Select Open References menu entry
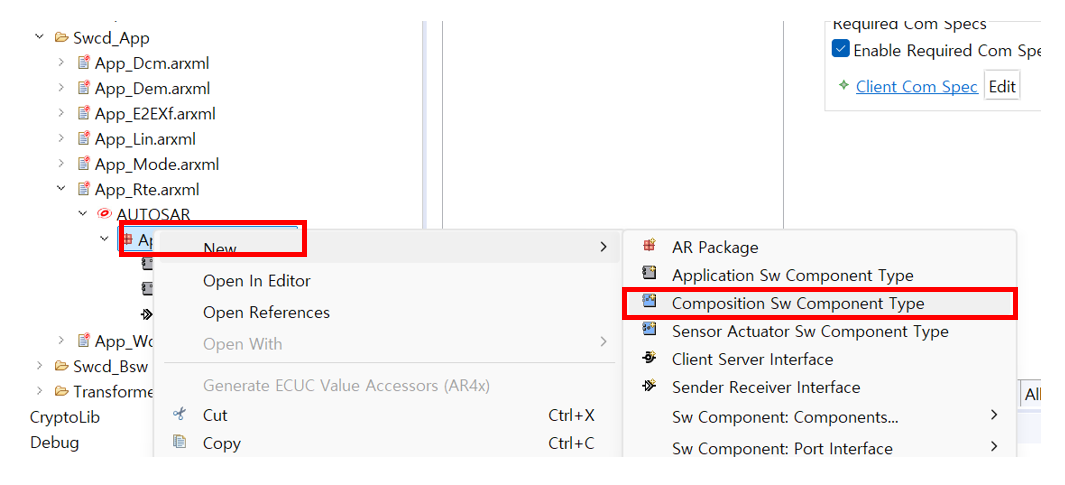Viewport: 1065px width, 485px height. pos(266,312)
